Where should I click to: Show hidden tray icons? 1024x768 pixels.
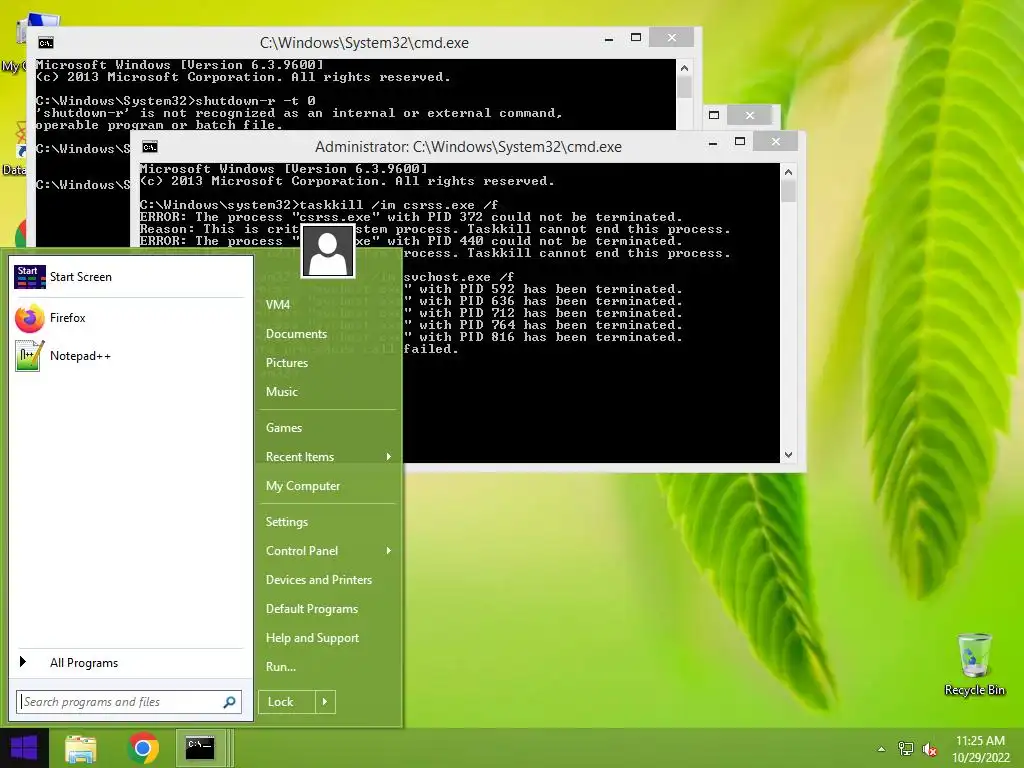[882, 749]
